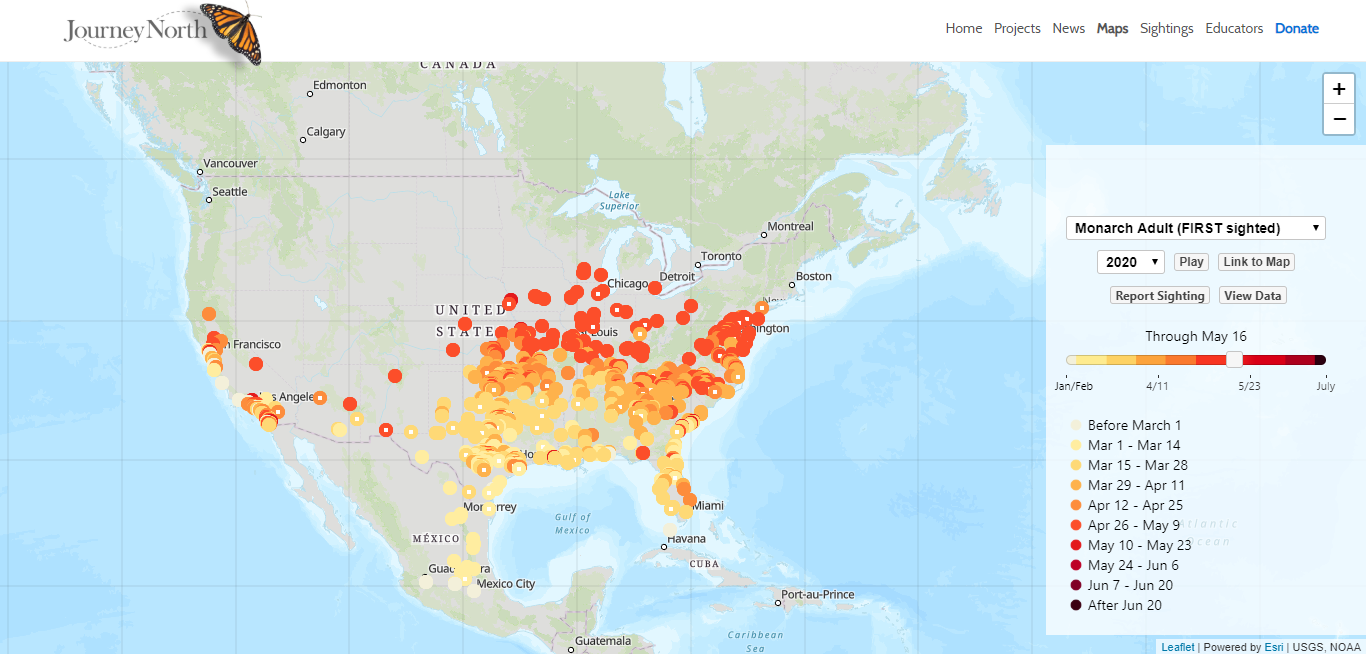
Task: Click the 'Before March 1' legend swatch
Action: pyautogui.click(x=1075, y=426)
